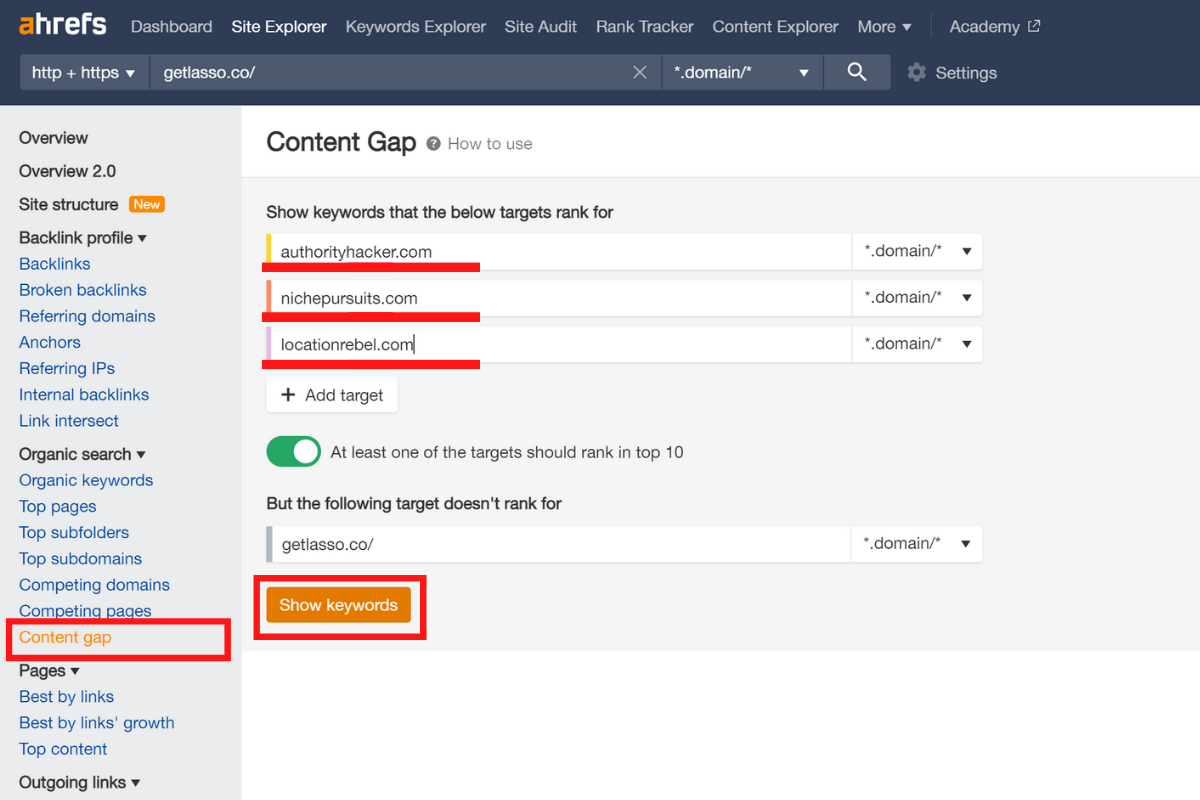Open Link intersect tool

[69, 421]
